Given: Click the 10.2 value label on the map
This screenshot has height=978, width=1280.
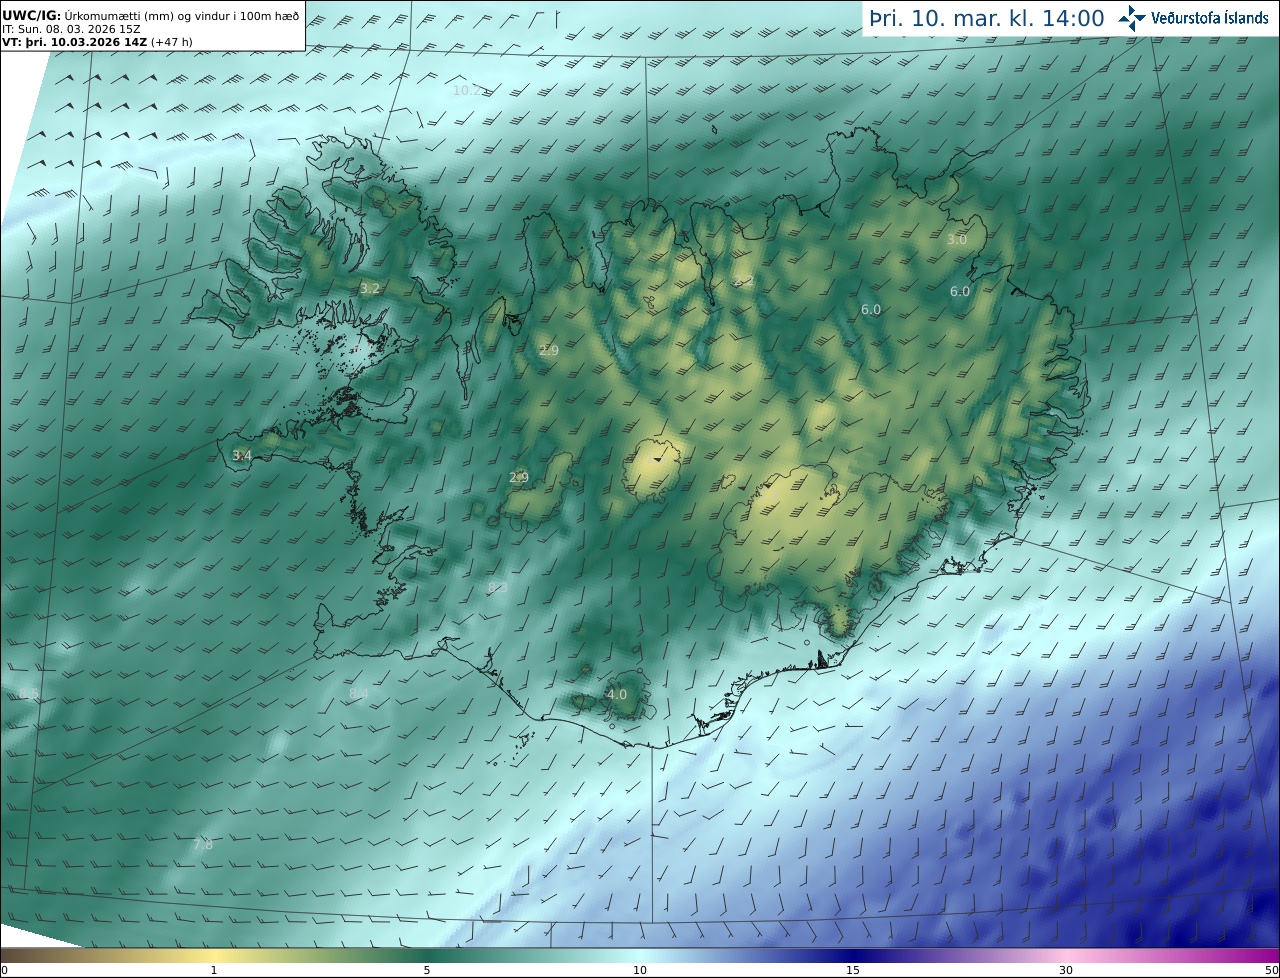Looking at the screenshot, I should point(468,90).
